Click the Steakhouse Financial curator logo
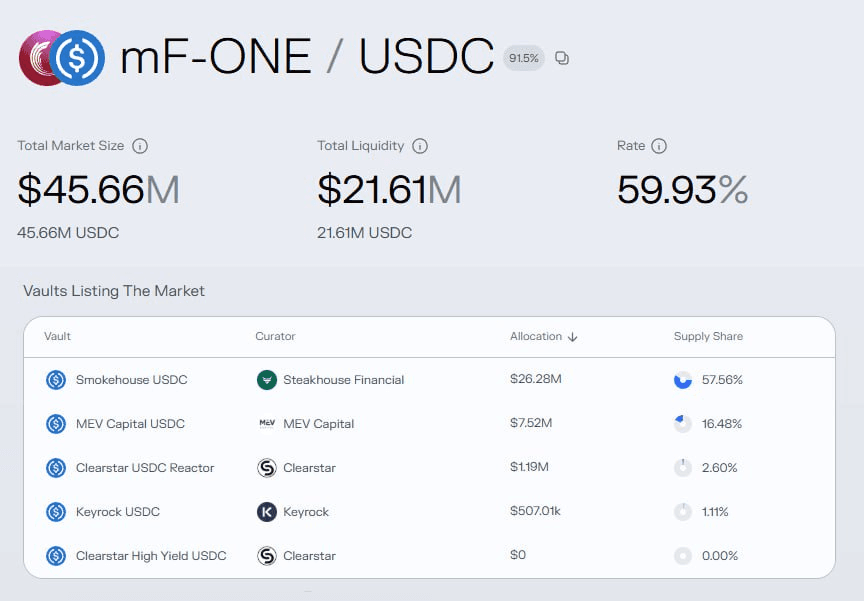 coord(266,380)
